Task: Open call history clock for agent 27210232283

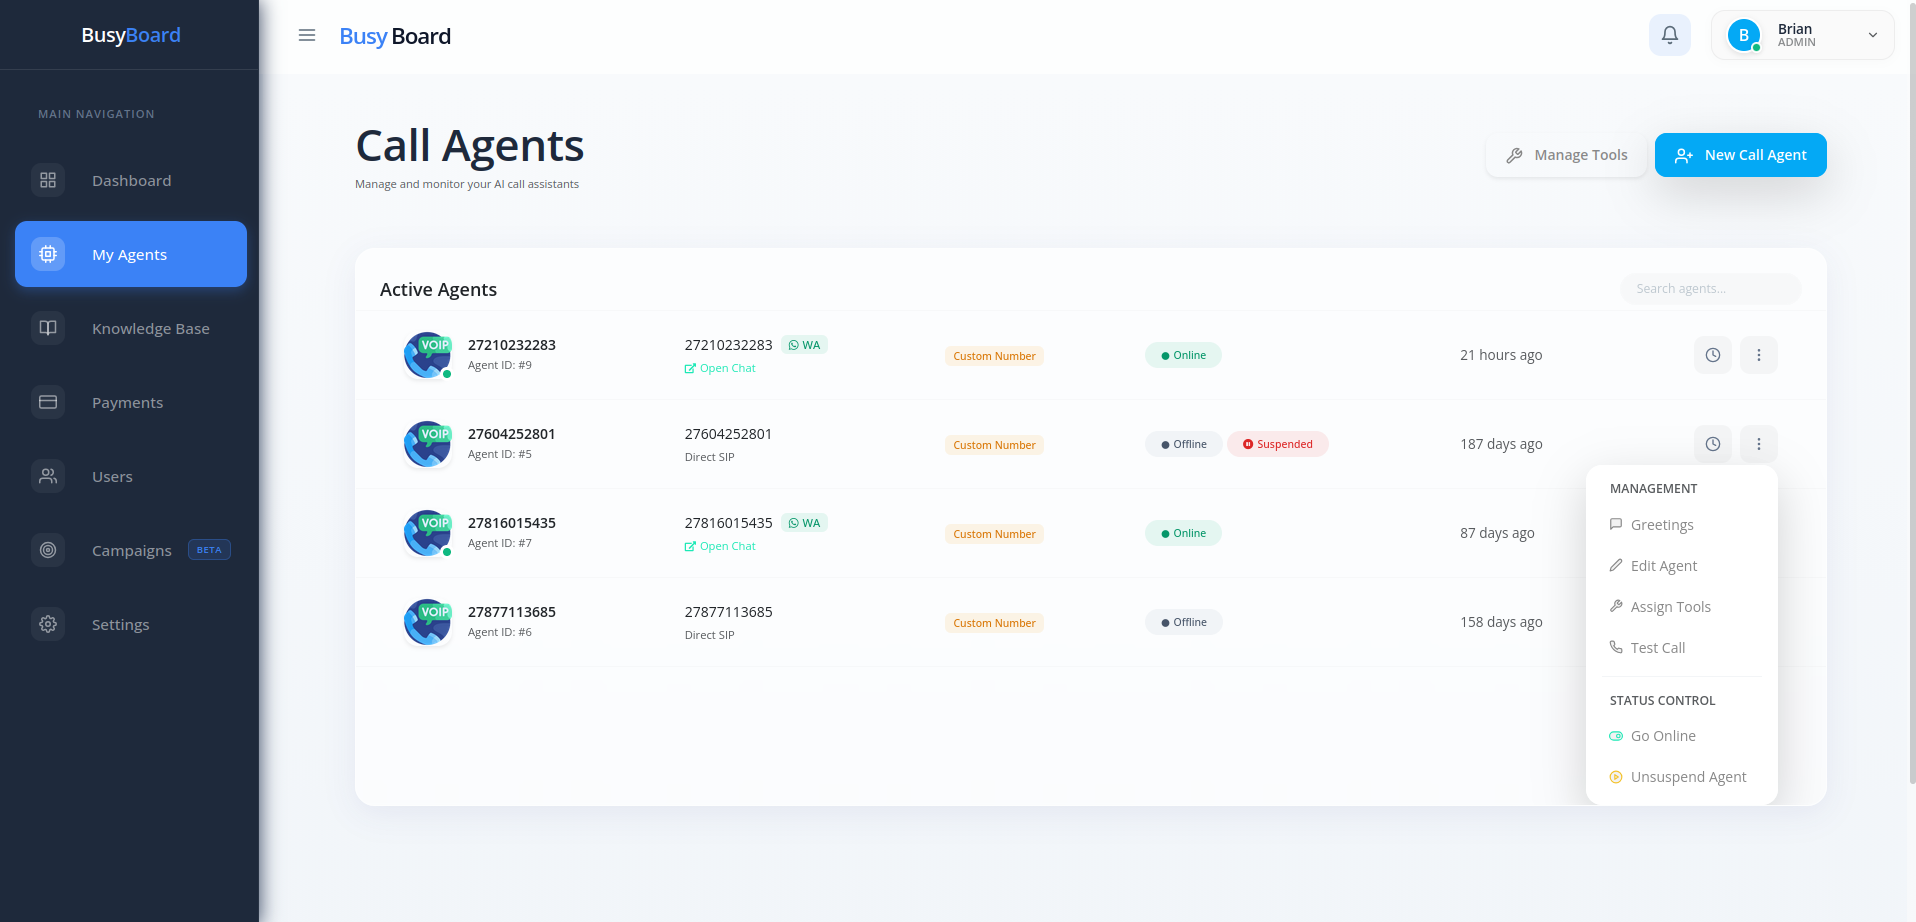Action: pos(1712,354)
